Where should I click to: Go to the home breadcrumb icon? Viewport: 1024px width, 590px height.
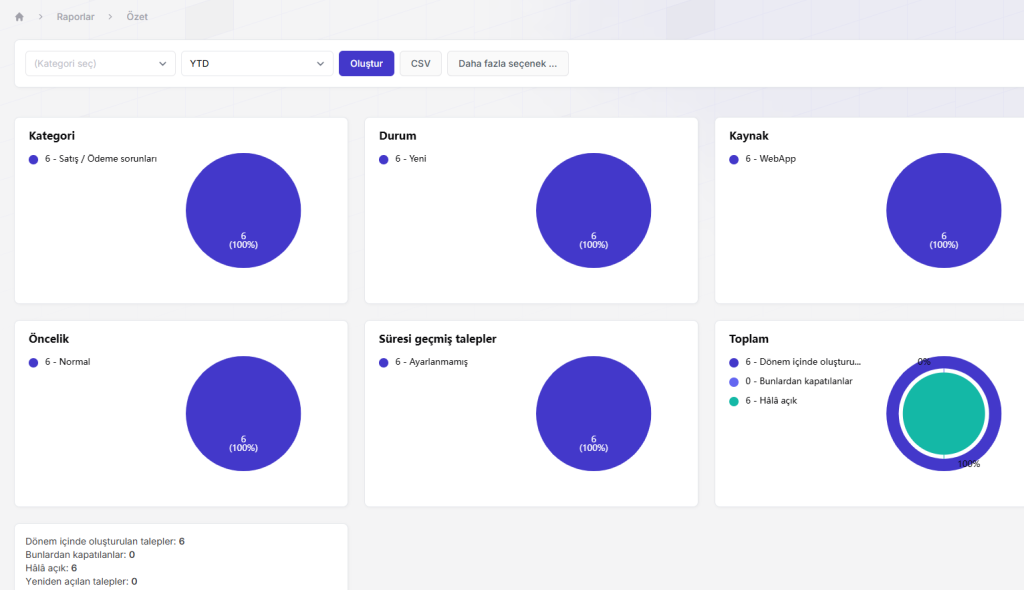coord(20,17)
